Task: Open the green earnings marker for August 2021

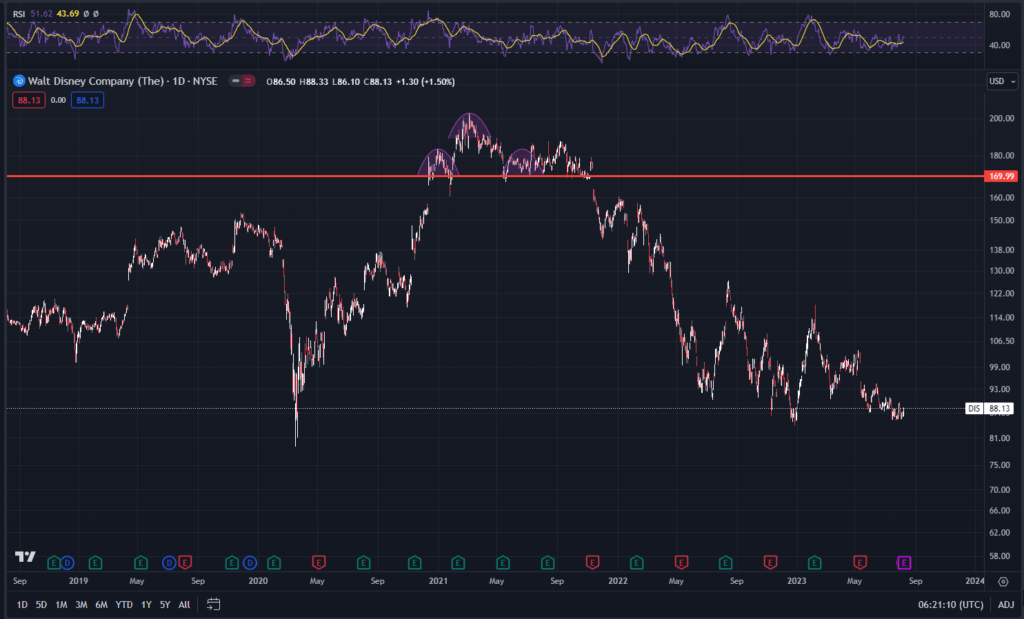Action: [547, 562]
